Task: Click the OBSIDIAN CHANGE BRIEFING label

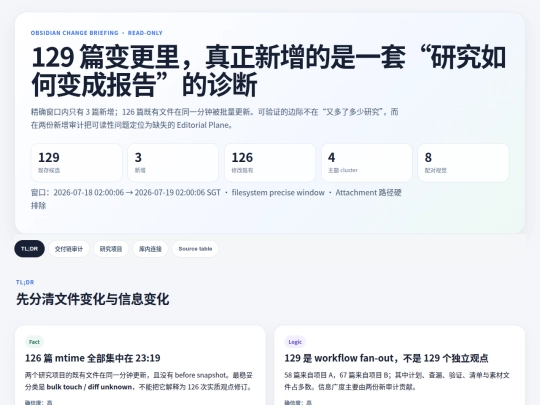Action: tap(74, 33)
